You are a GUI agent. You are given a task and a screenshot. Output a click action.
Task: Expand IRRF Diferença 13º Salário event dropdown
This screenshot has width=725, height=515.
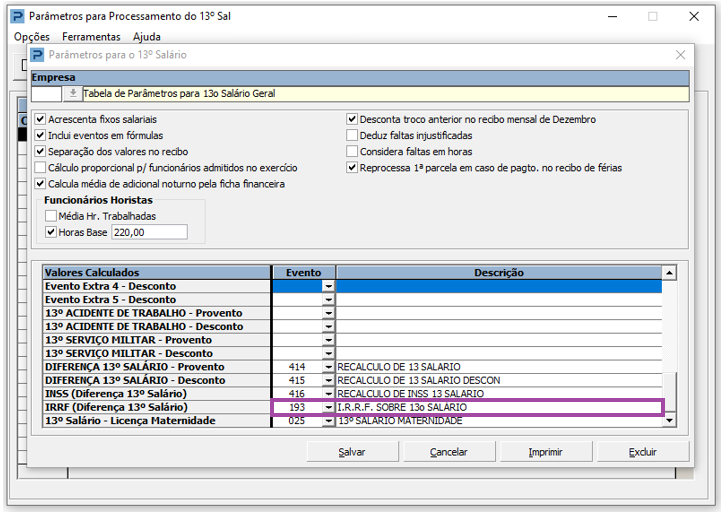click(328, 408)
